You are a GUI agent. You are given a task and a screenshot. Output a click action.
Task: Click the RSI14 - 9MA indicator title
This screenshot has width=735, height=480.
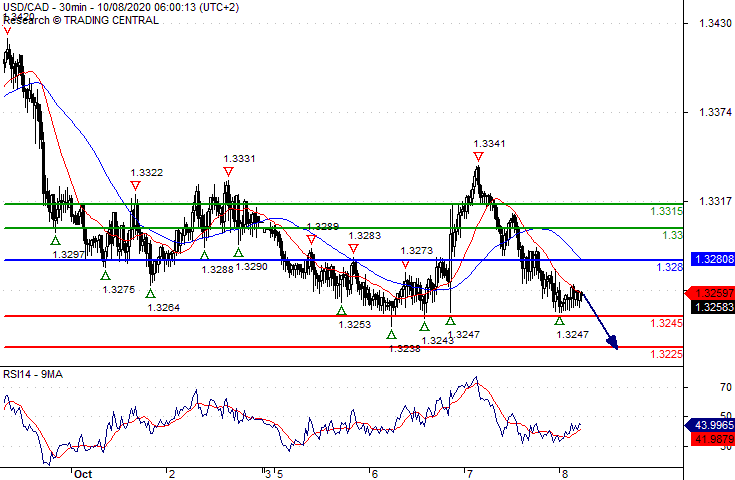point(33,374)
